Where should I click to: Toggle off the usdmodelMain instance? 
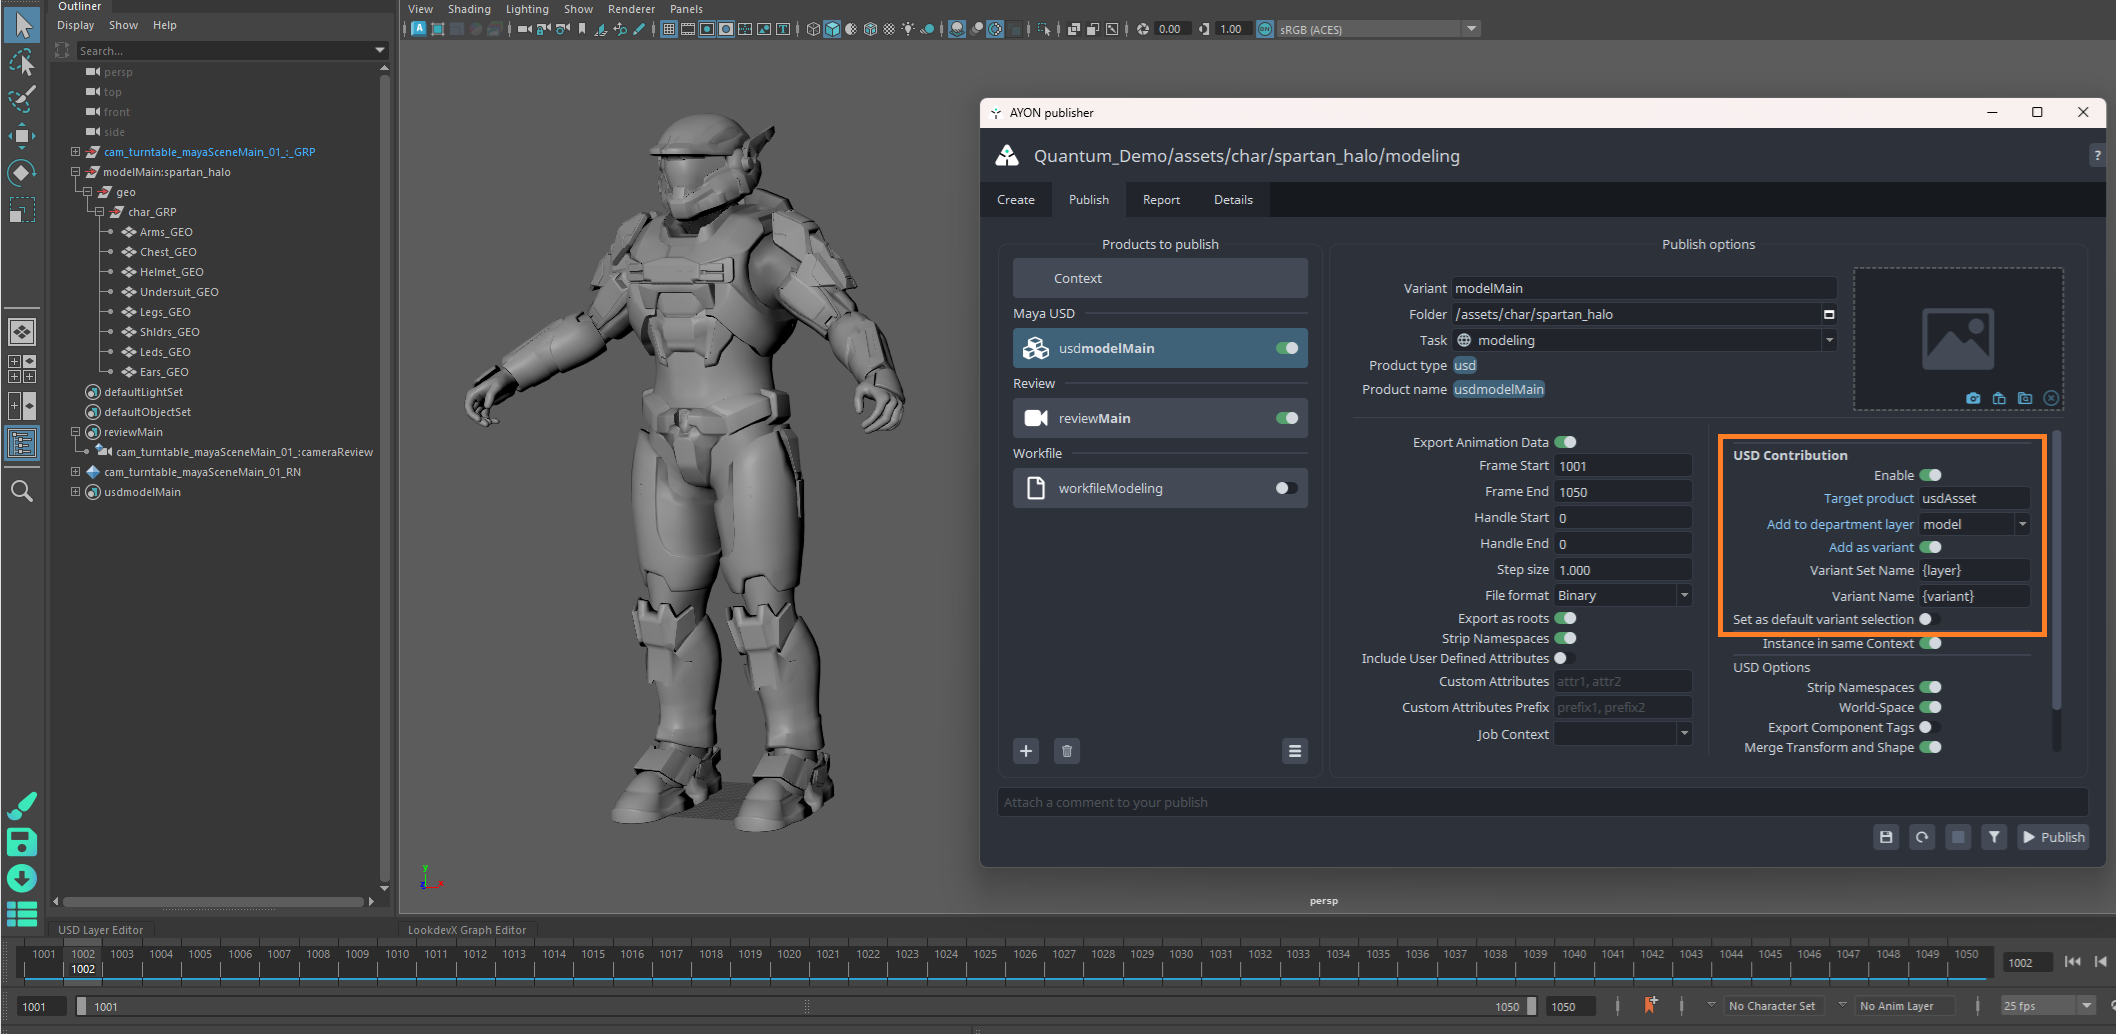(1286, 348)
